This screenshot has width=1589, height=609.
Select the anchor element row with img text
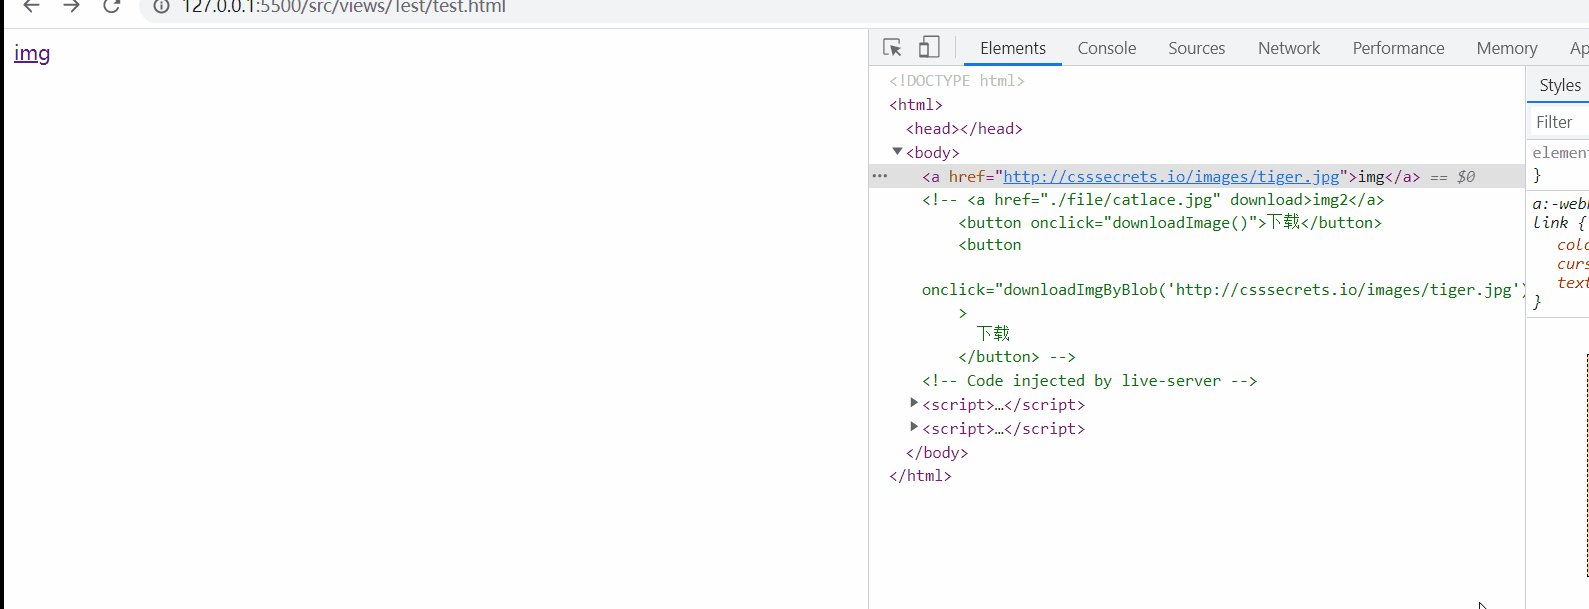[1196, 176]
